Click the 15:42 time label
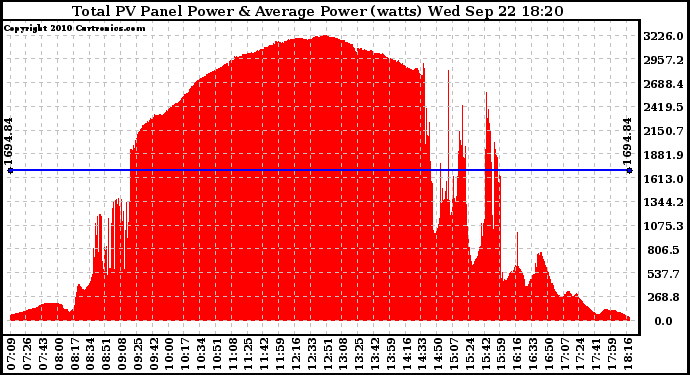Viewport: 690px width, 375px height. (x=484, y=355)
